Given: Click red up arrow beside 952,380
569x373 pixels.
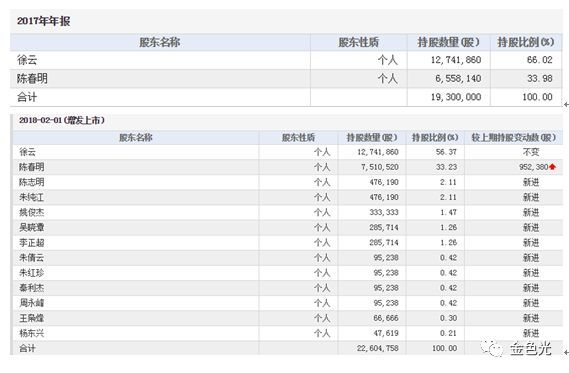Looking at the screenshot, I should (552, 167).
